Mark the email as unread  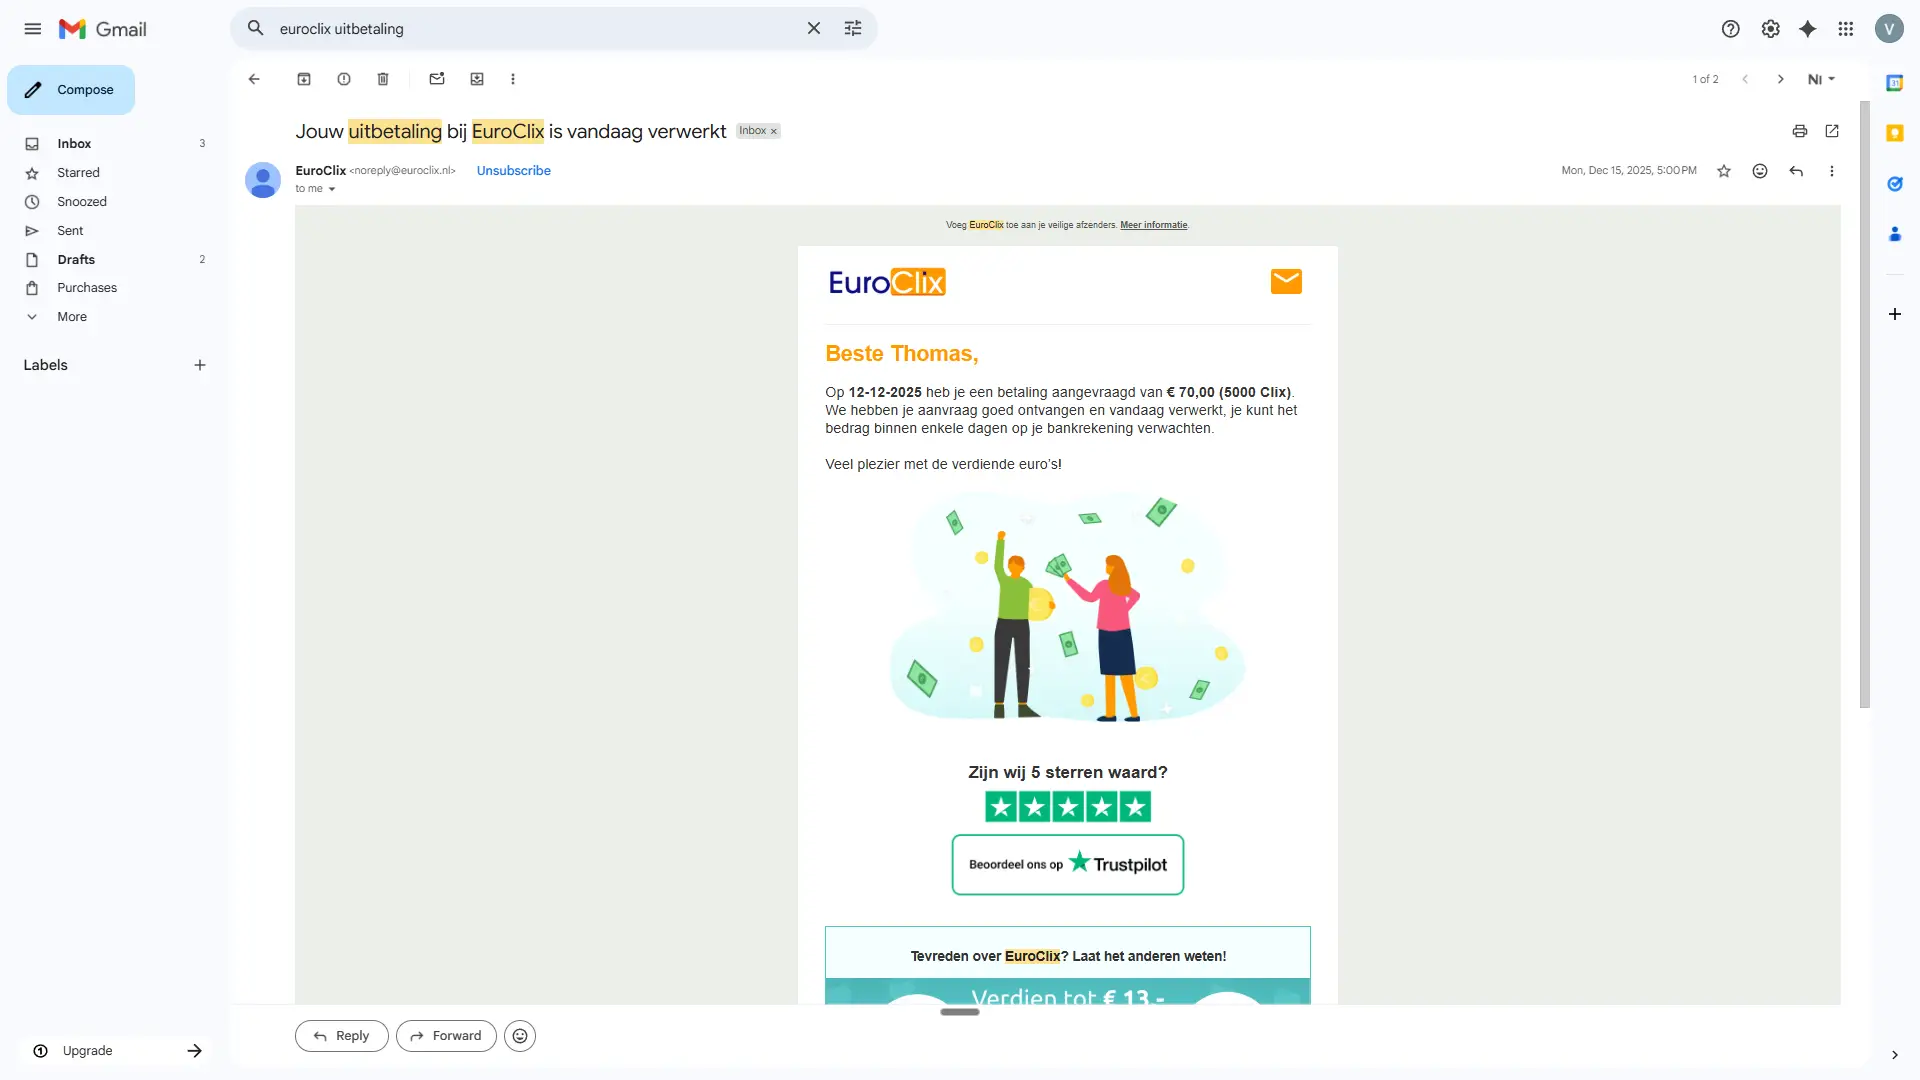[x=437, y=79]
